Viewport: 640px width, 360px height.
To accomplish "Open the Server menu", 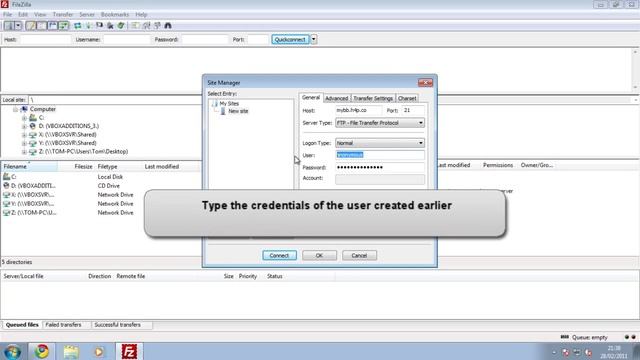I will 87,14.
